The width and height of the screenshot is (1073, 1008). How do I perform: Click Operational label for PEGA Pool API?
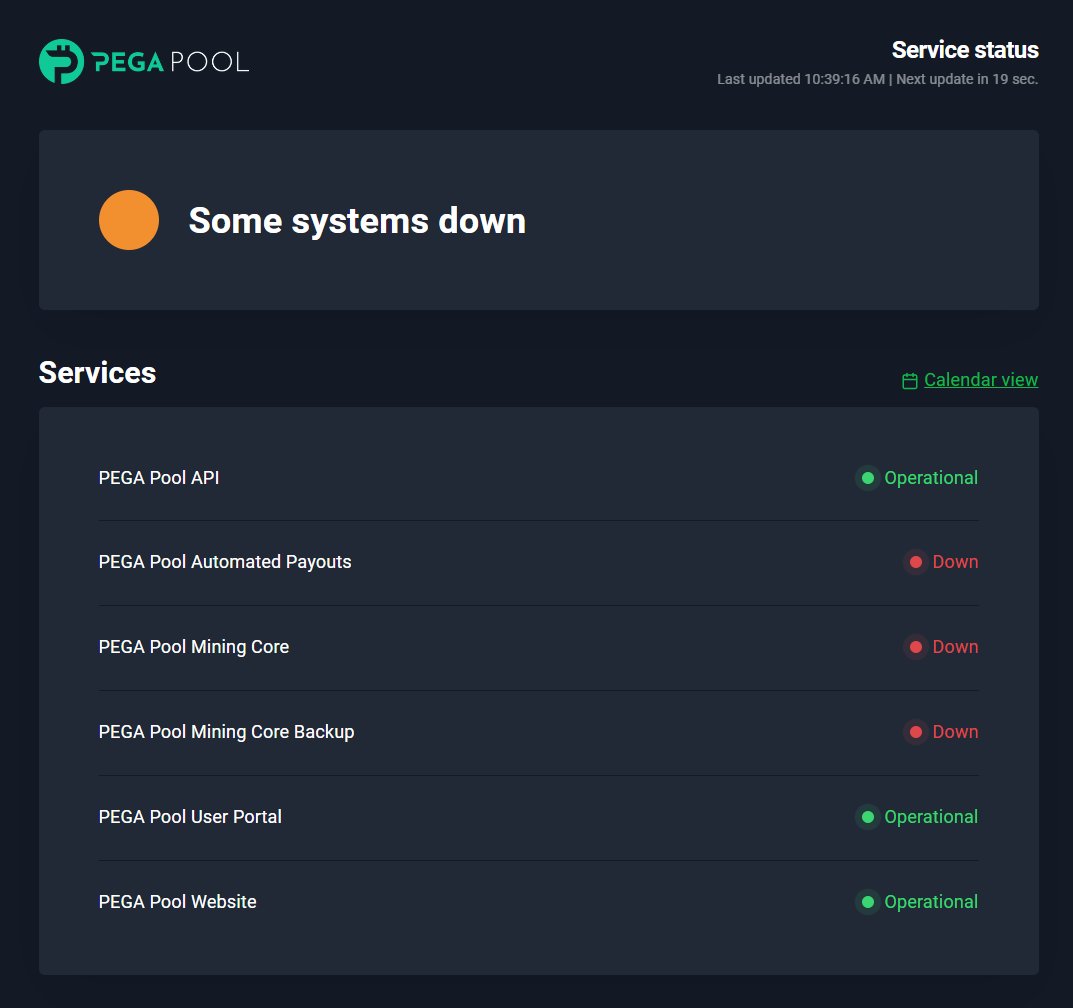(x=931, y=478)
